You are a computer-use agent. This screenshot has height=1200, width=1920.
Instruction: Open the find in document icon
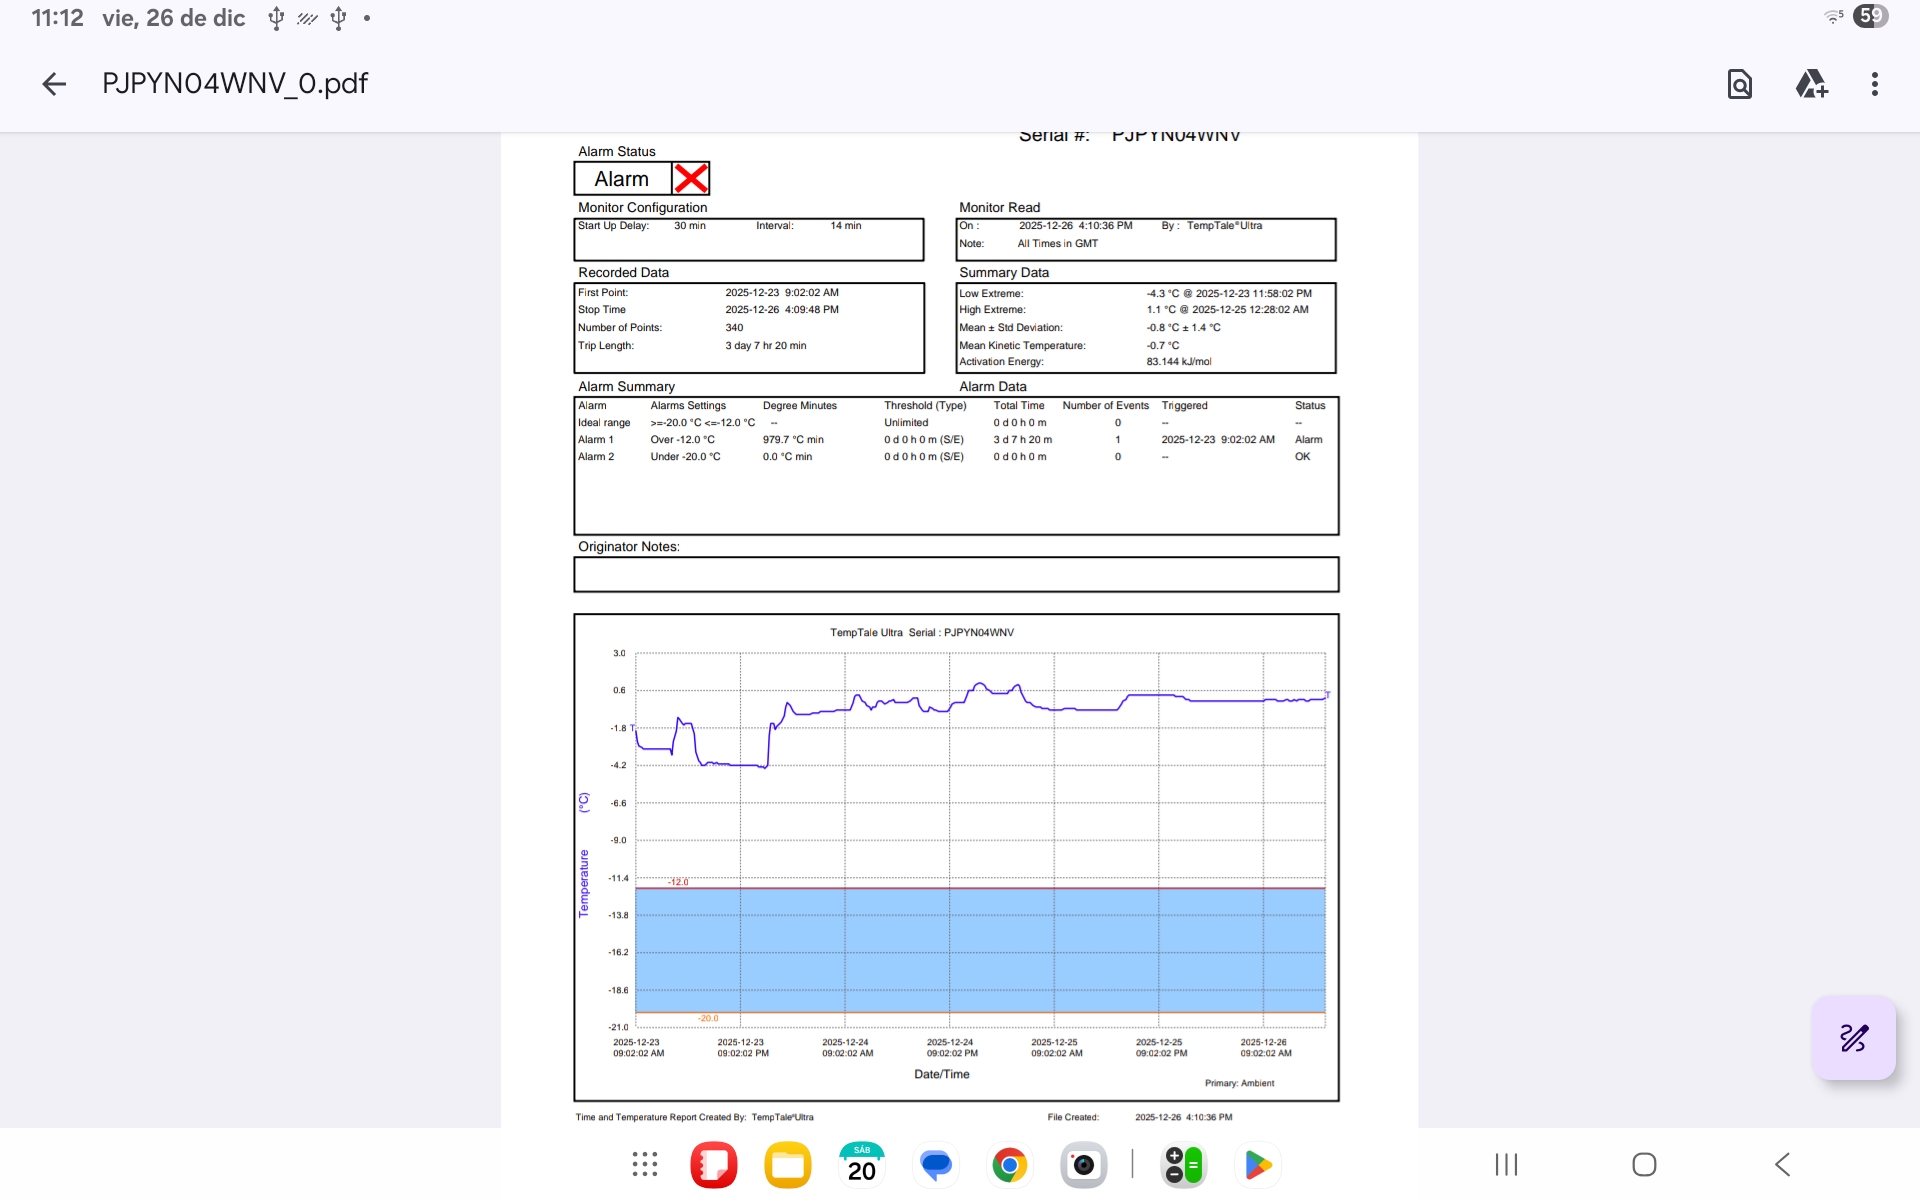point(1740,84)
